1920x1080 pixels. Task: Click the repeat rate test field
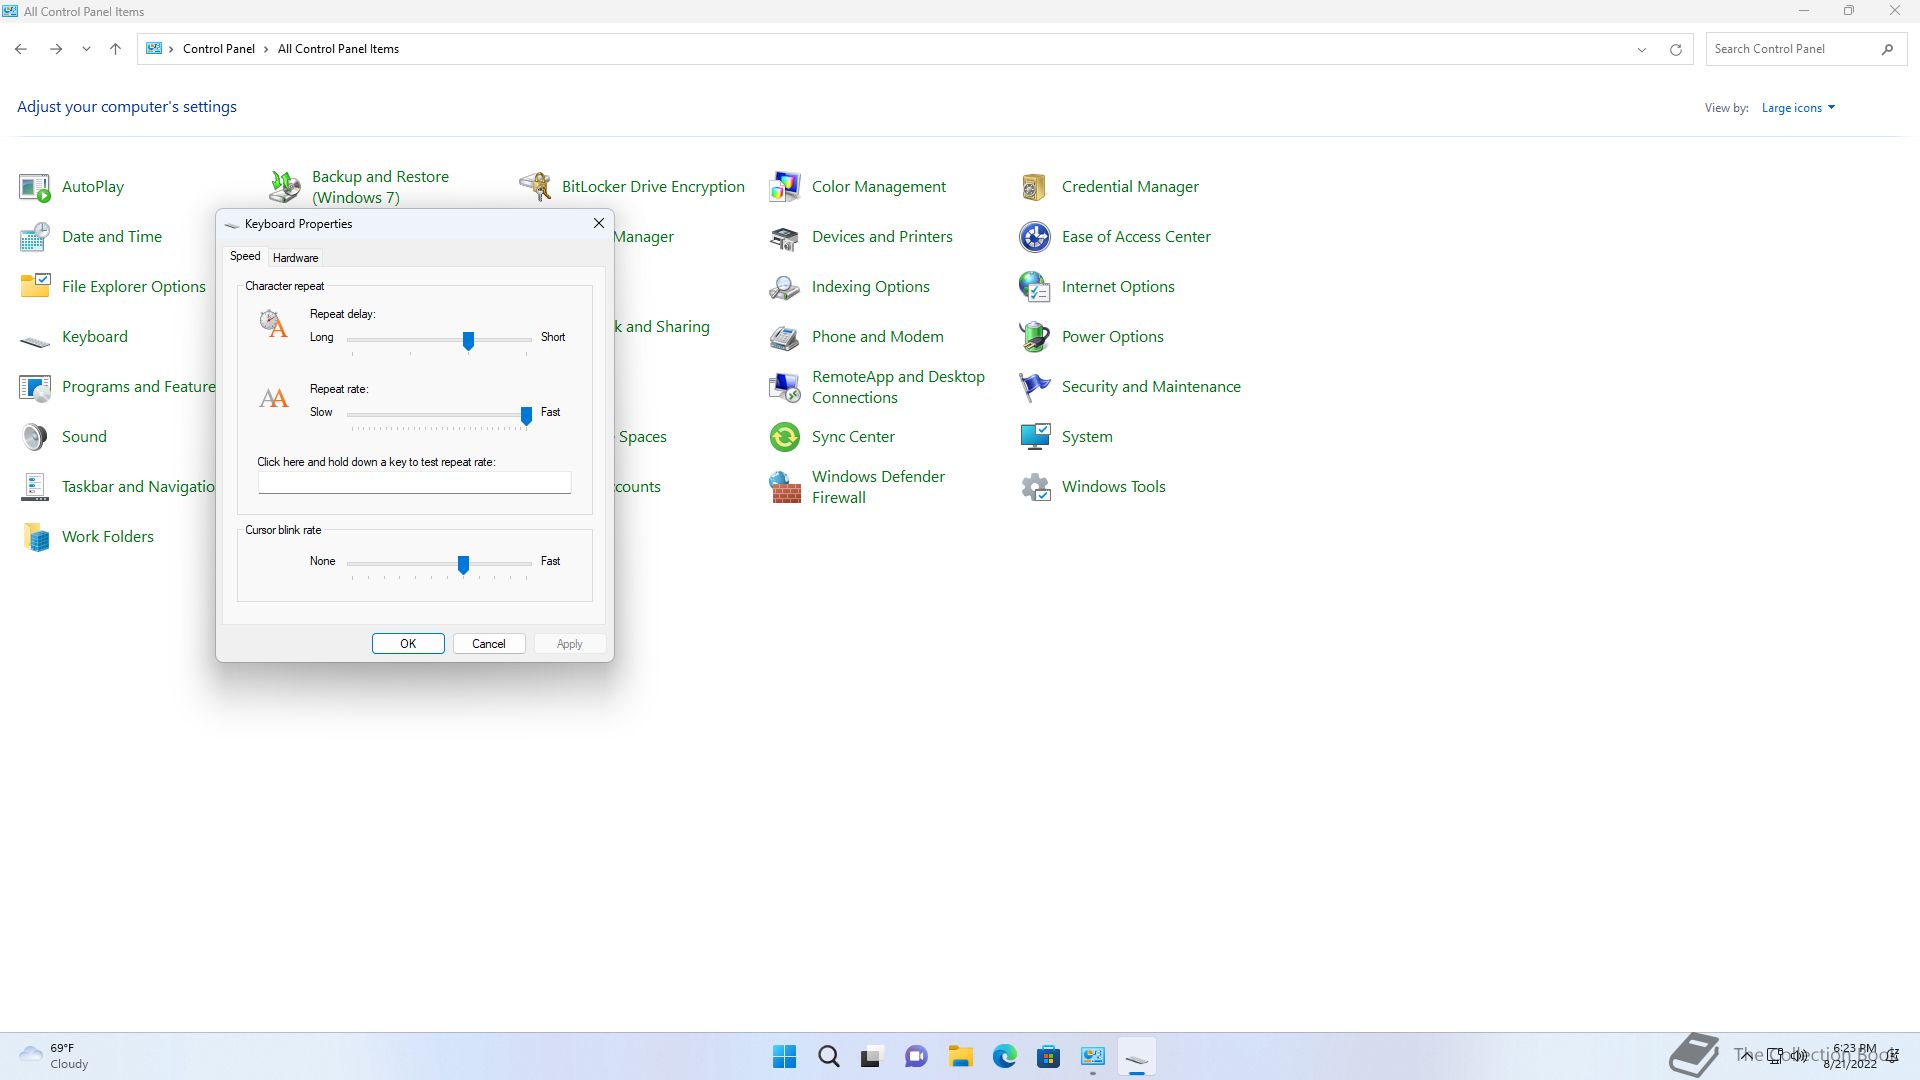[414, 483]
